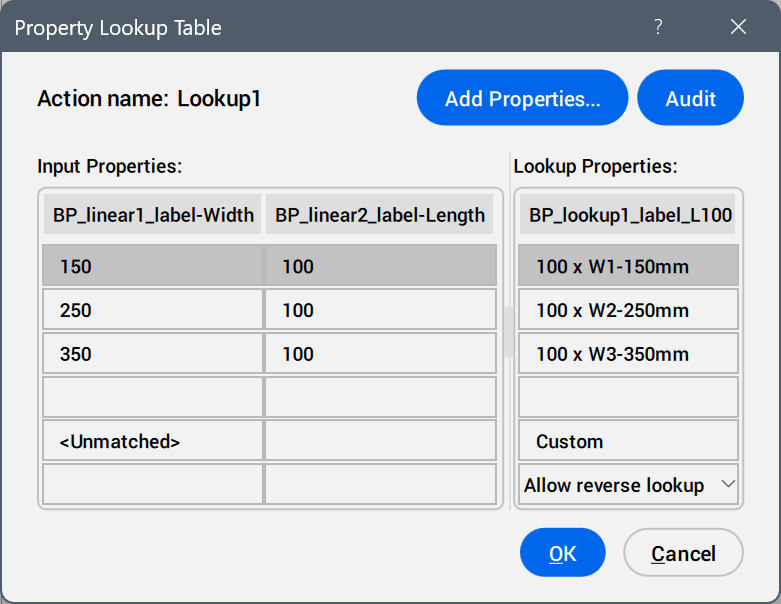Select the BP_linear1_label-Width column header
The image size is (781, 604).
coord(152,214)
